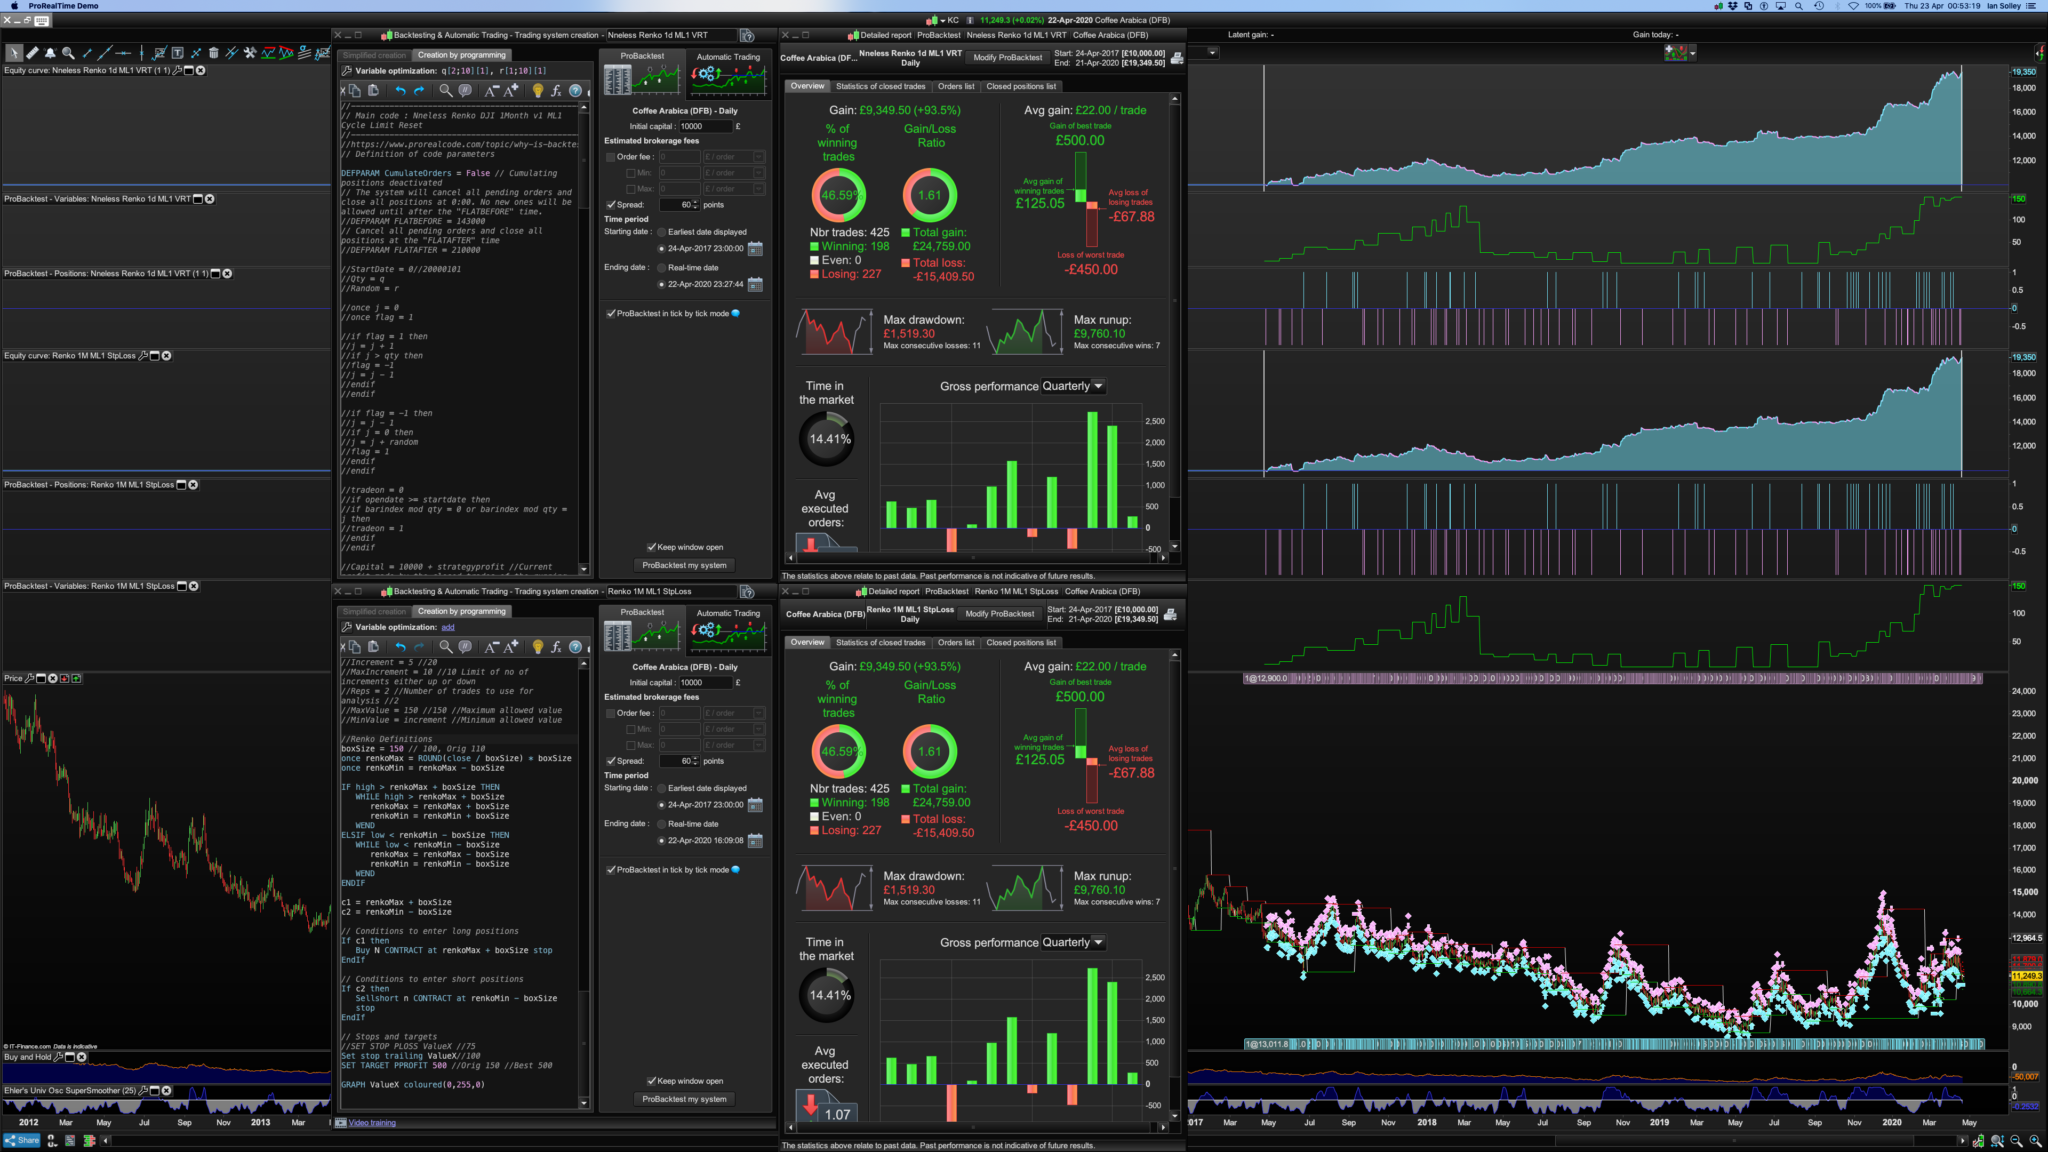Viewport: 2048px width, 1152px height.
Task: Toggle Spread checkbox in top ProBacktest panel
Action: [x=611, y=205]
